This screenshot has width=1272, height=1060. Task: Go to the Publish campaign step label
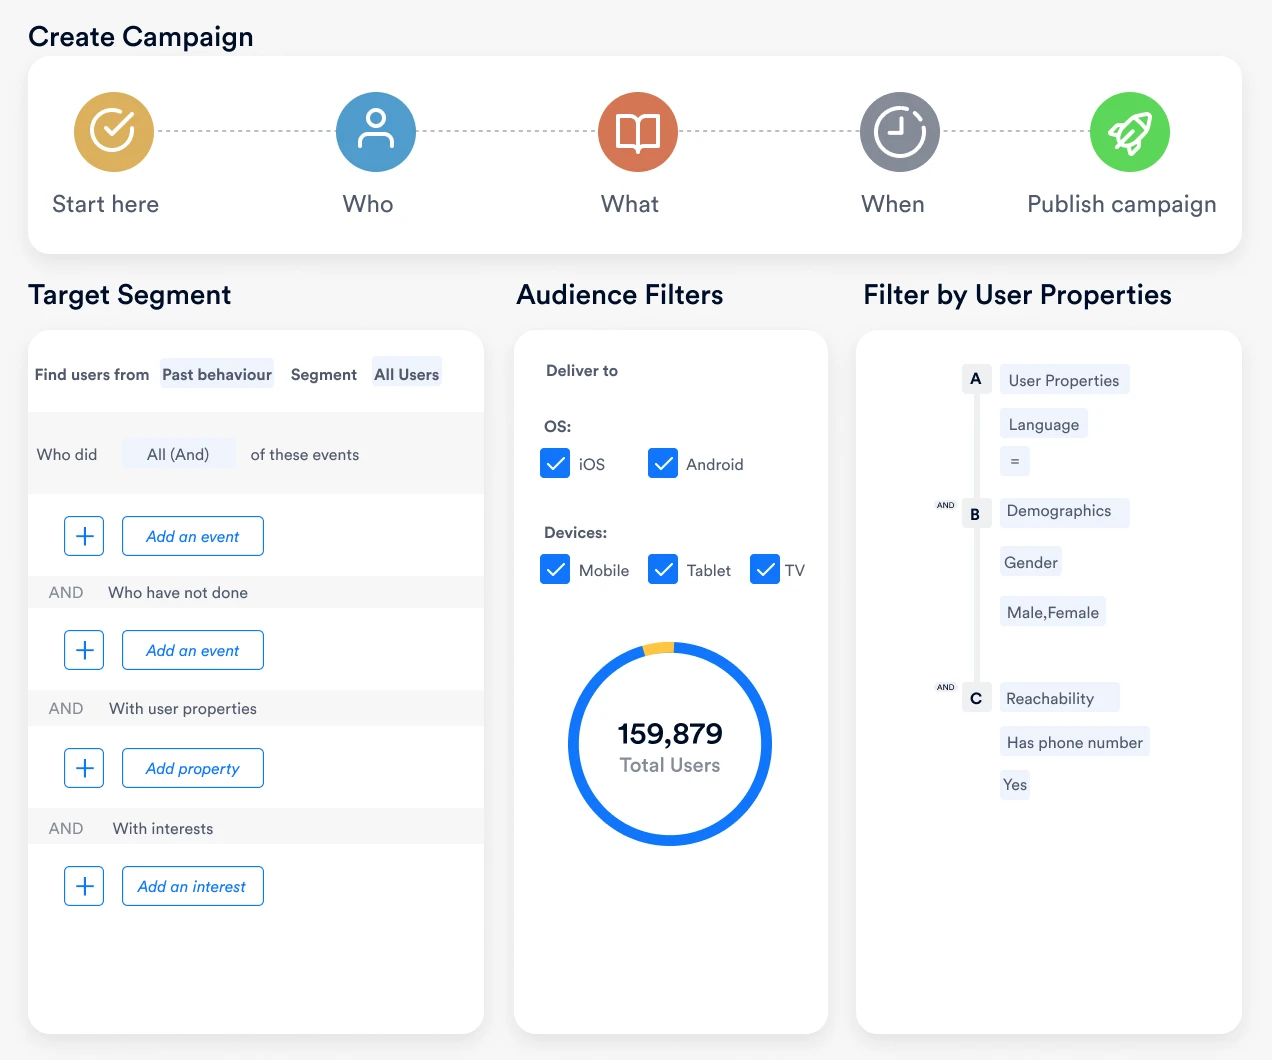point(1122,204)
